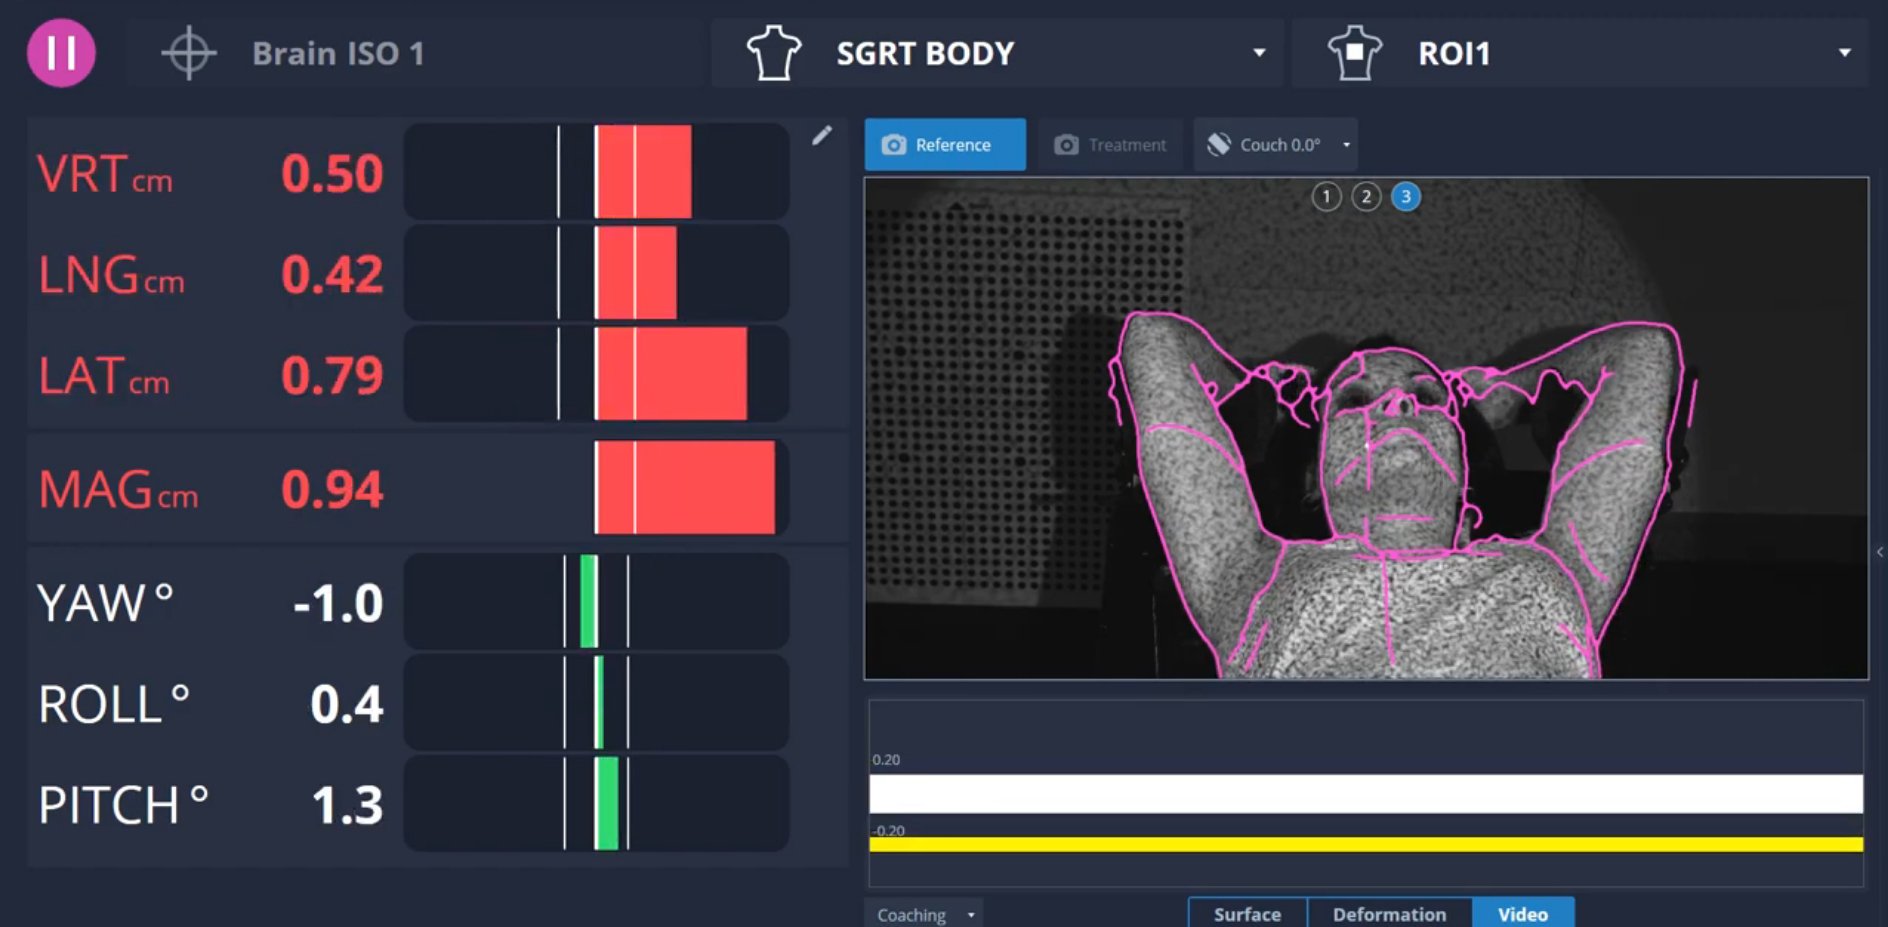Click the YAW rotation bar
Screen dimensions: 1888x927
(x=596, y=602)
